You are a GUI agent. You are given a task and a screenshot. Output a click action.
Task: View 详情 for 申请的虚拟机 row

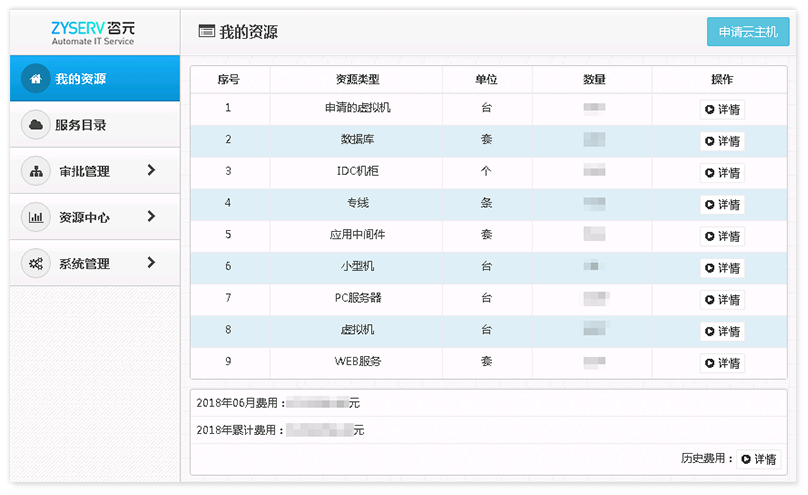tap(721, 110)
